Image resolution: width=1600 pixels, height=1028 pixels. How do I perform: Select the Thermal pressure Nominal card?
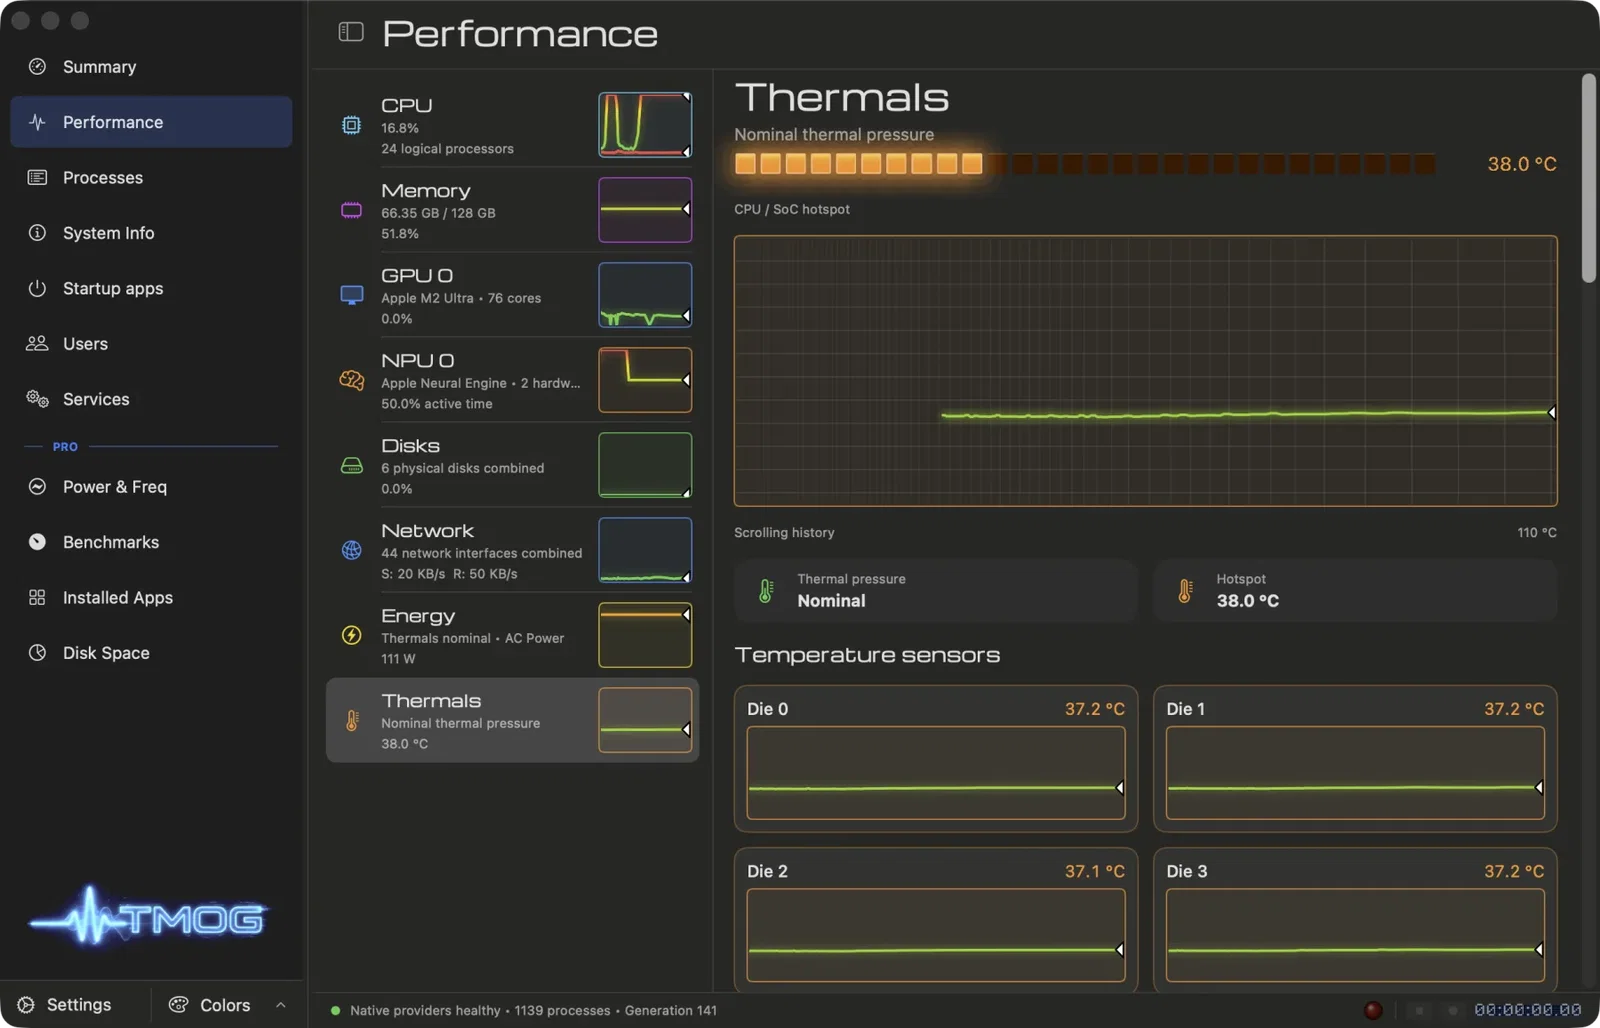tap(936, 590)
